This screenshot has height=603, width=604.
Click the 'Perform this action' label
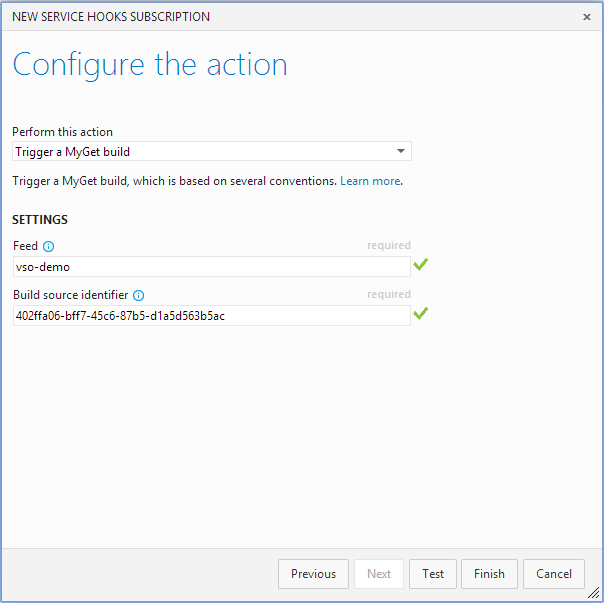pyautogui.click(x=62, y=132)
